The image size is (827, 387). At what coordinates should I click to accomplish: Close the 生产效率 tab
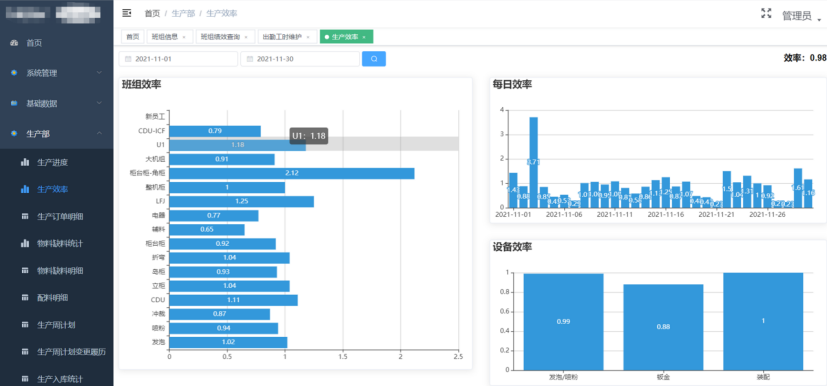point(364,37)
